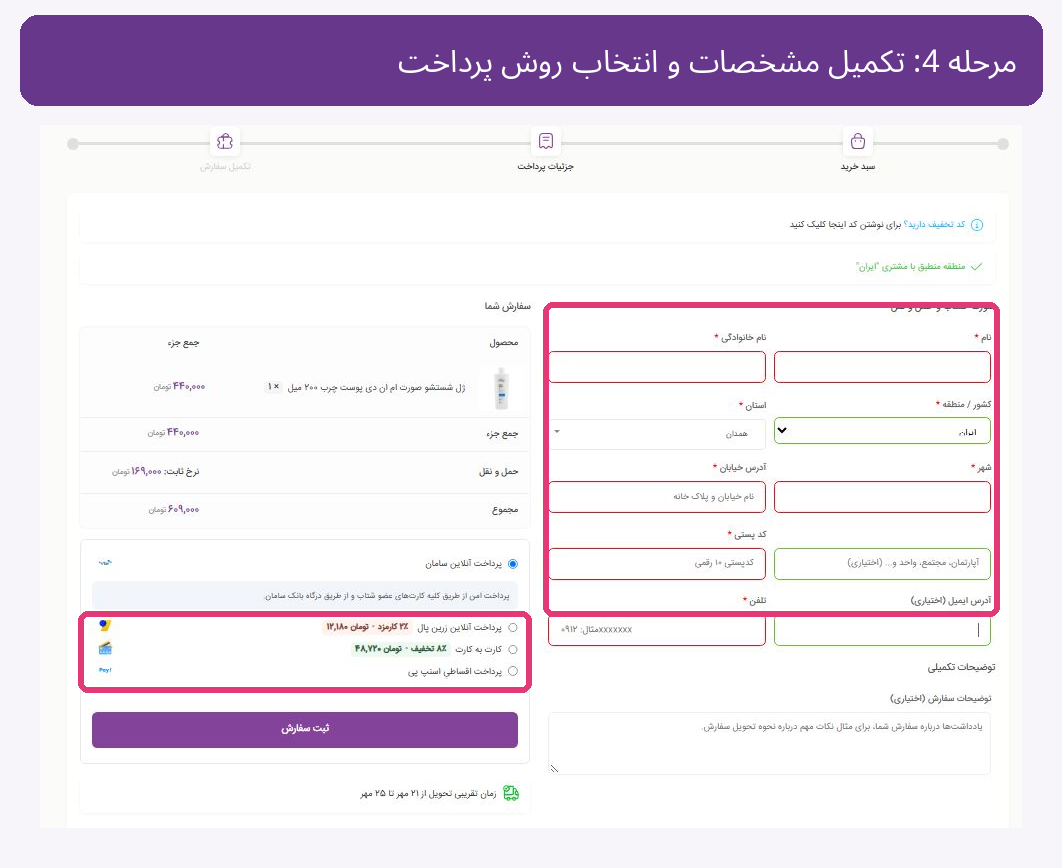Click the shopping cart step icon
The height and width of the screenshot is (868, 1062).
coord(857,141)
